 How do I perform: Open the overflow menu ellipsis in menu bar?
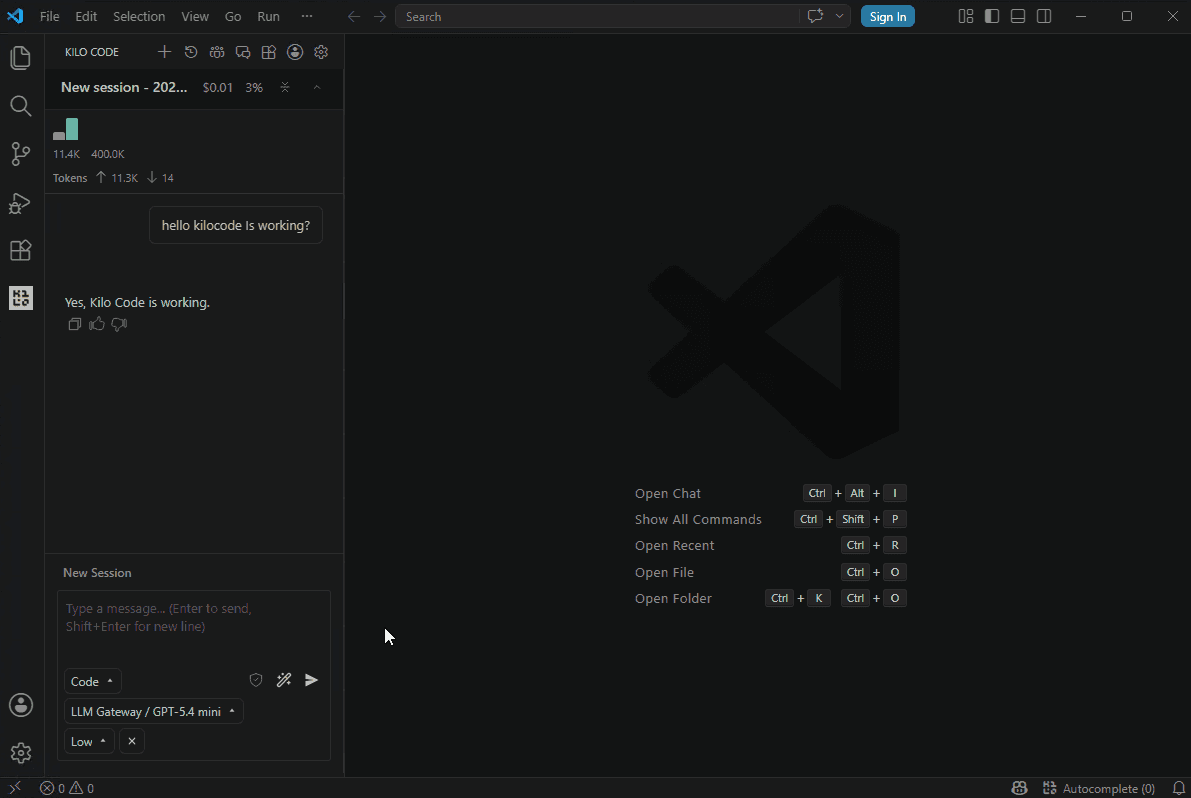pos(307,16)
